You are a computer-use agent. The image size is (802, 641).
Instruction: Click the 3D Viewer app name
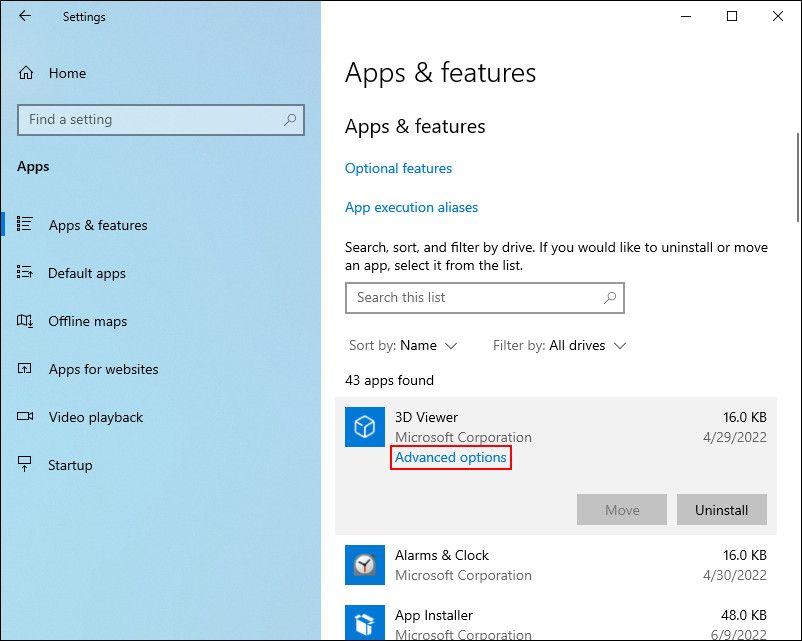pyautogui.click(x=427, y=417)
